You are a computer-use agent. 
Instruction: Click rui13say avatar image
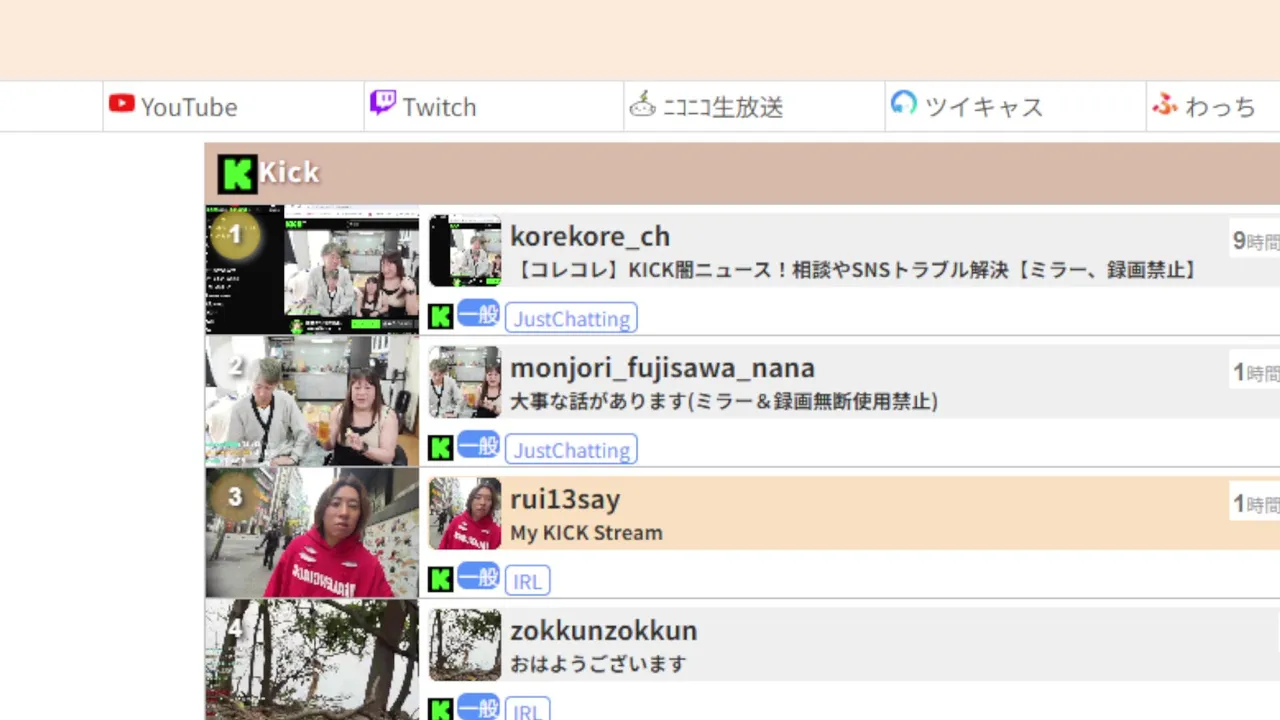[465, 513]
